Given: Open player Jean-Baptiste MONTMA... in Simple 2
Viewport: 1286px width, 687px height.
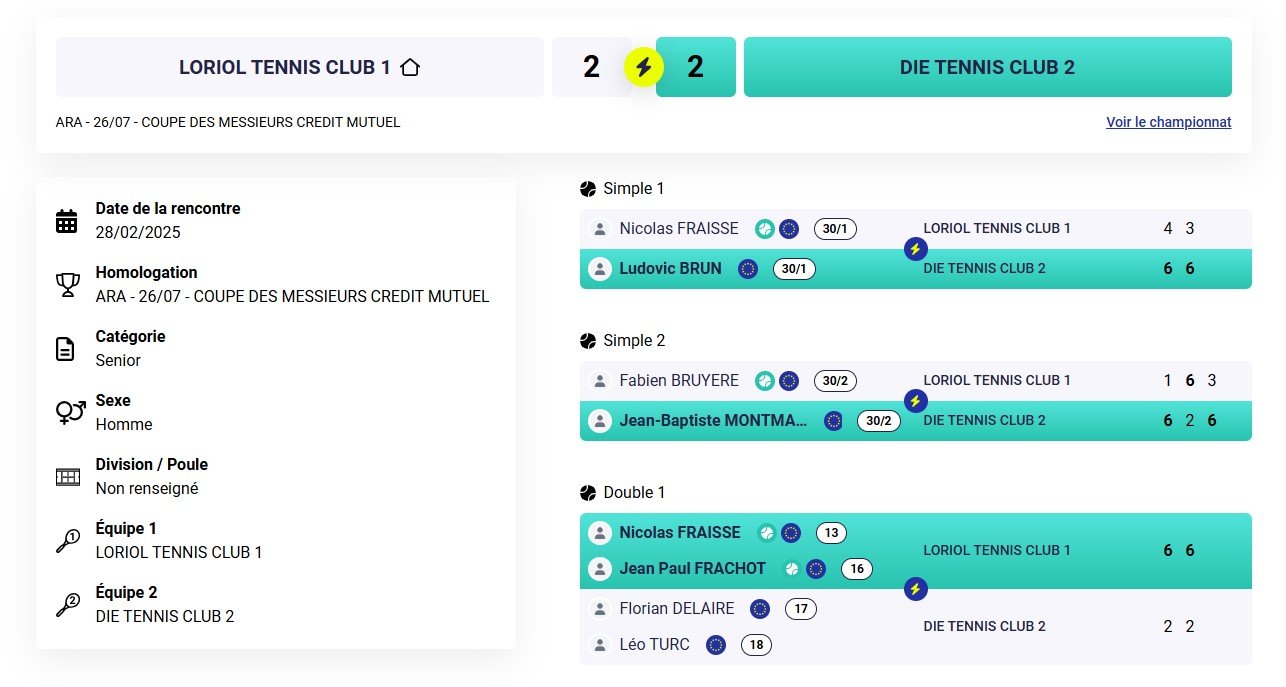Looking at the screenshot, I should point(713,421).
